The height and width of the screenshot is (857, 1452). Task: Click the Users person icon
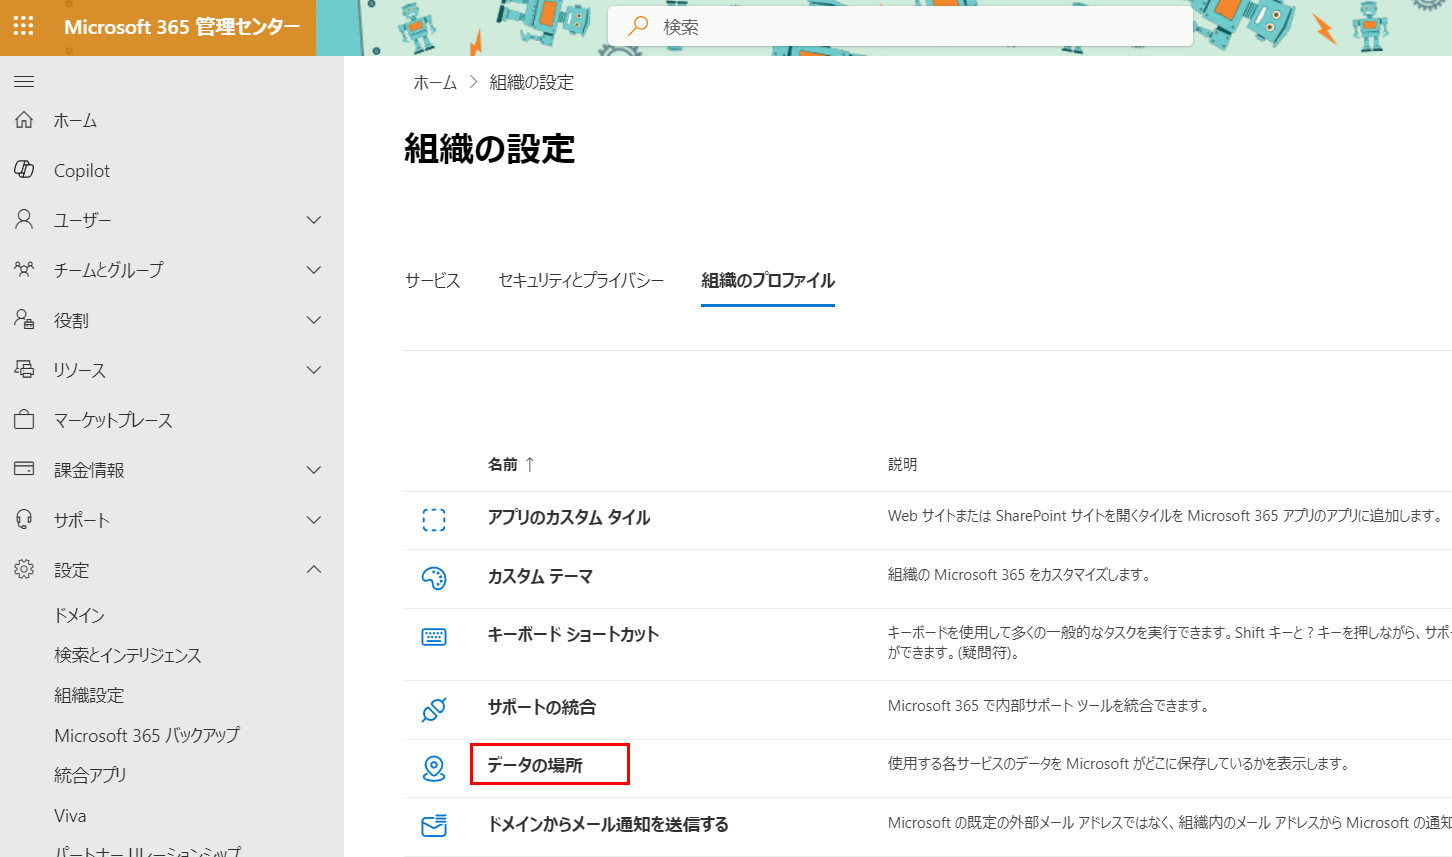pyautogui.click(x=24, y=219)
